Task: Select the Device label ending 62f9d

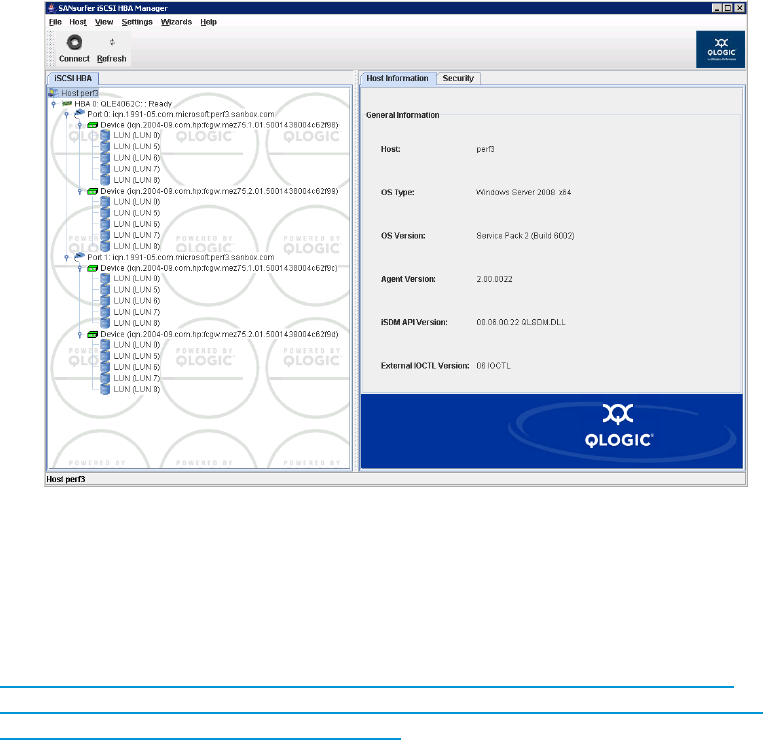Action: (x=219, y=334)
